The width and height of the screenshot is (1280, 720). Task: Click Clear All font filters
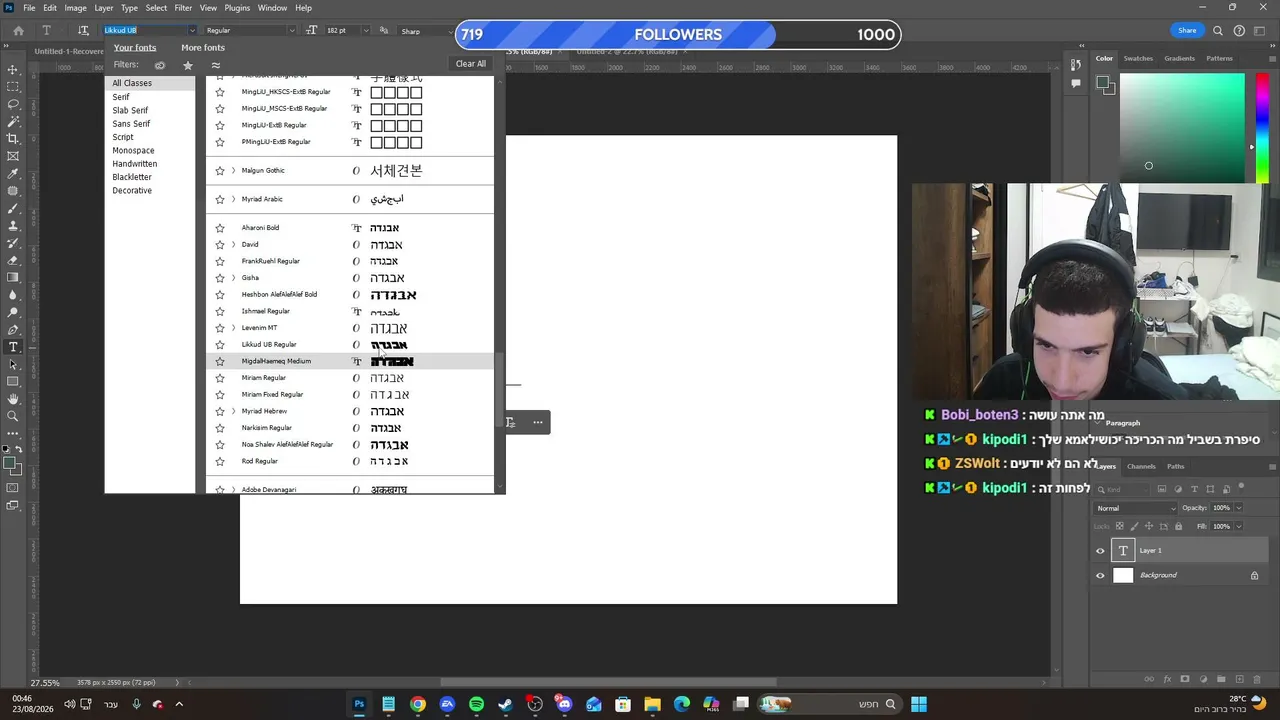point(471,64)
